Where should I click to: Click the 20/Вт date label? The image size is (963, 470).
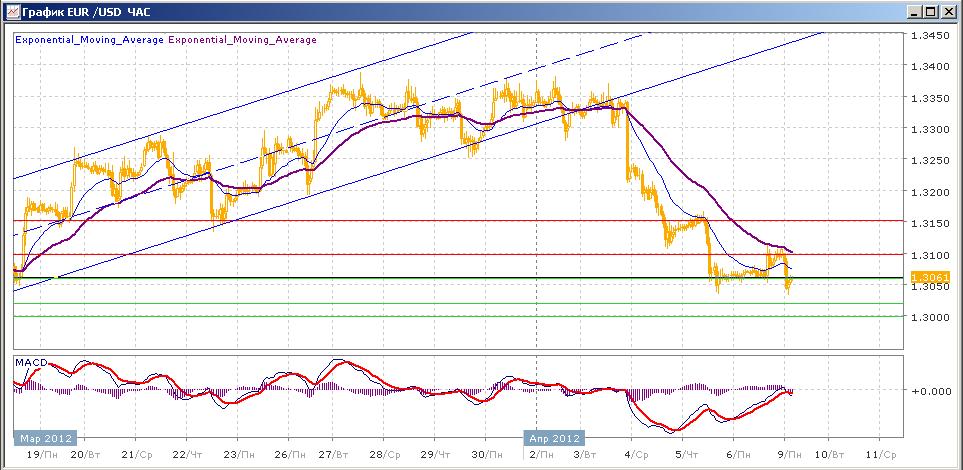pyautogui.click(x=86, y=455)
